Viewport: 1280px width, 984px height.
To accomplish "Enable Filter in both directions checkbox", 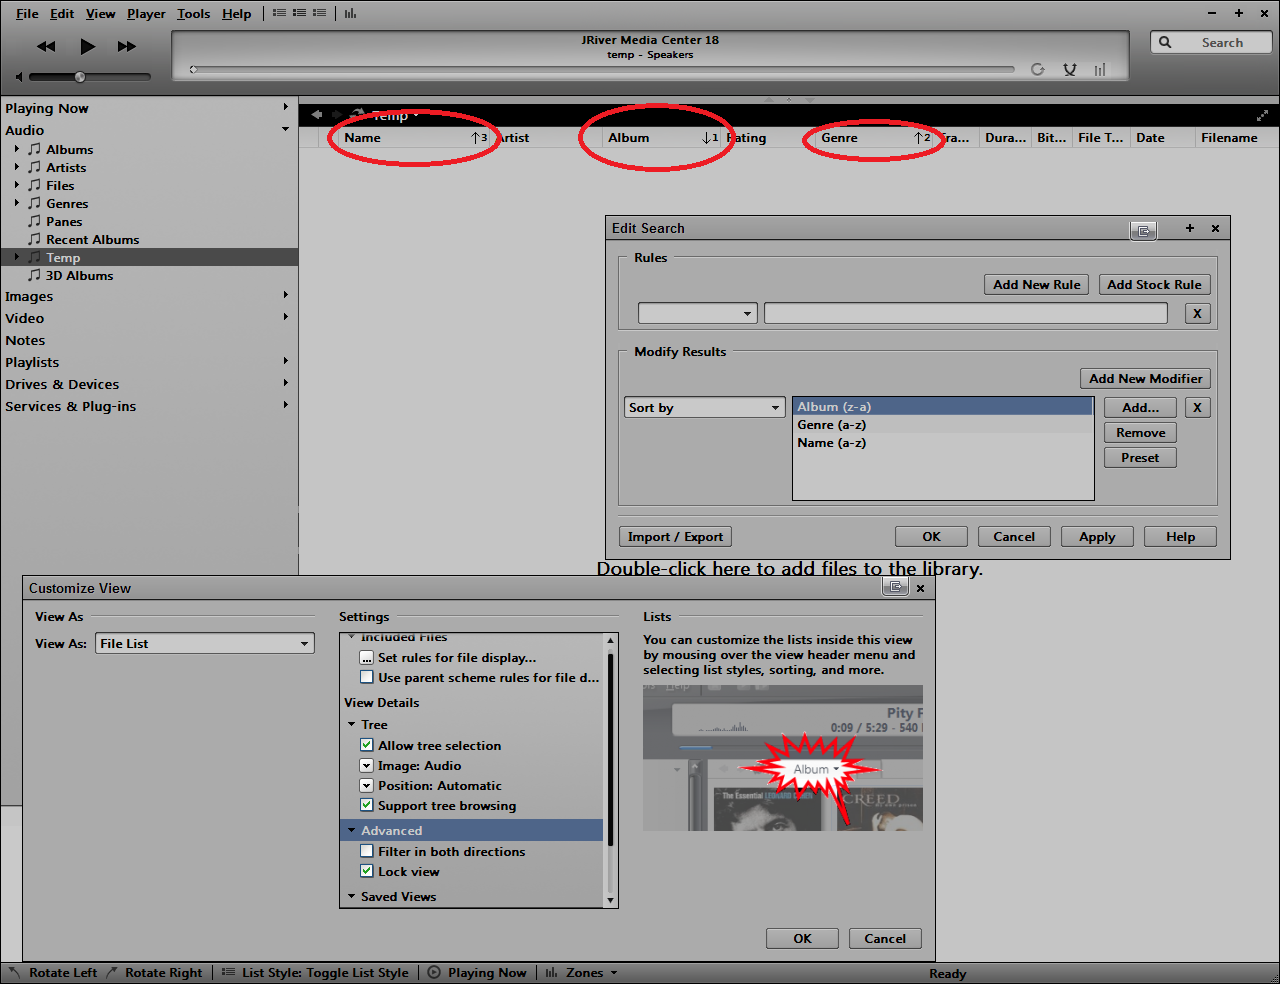I will 367,851.
